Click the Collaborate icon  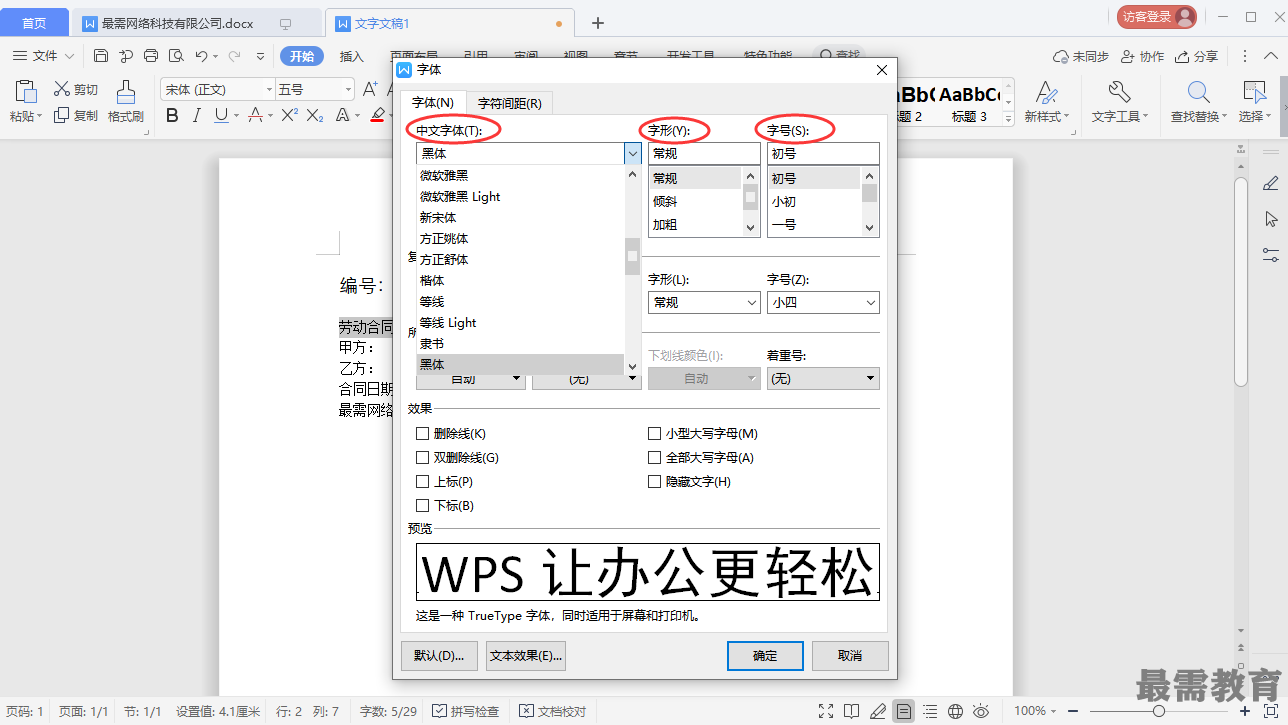coord(1127,56)
